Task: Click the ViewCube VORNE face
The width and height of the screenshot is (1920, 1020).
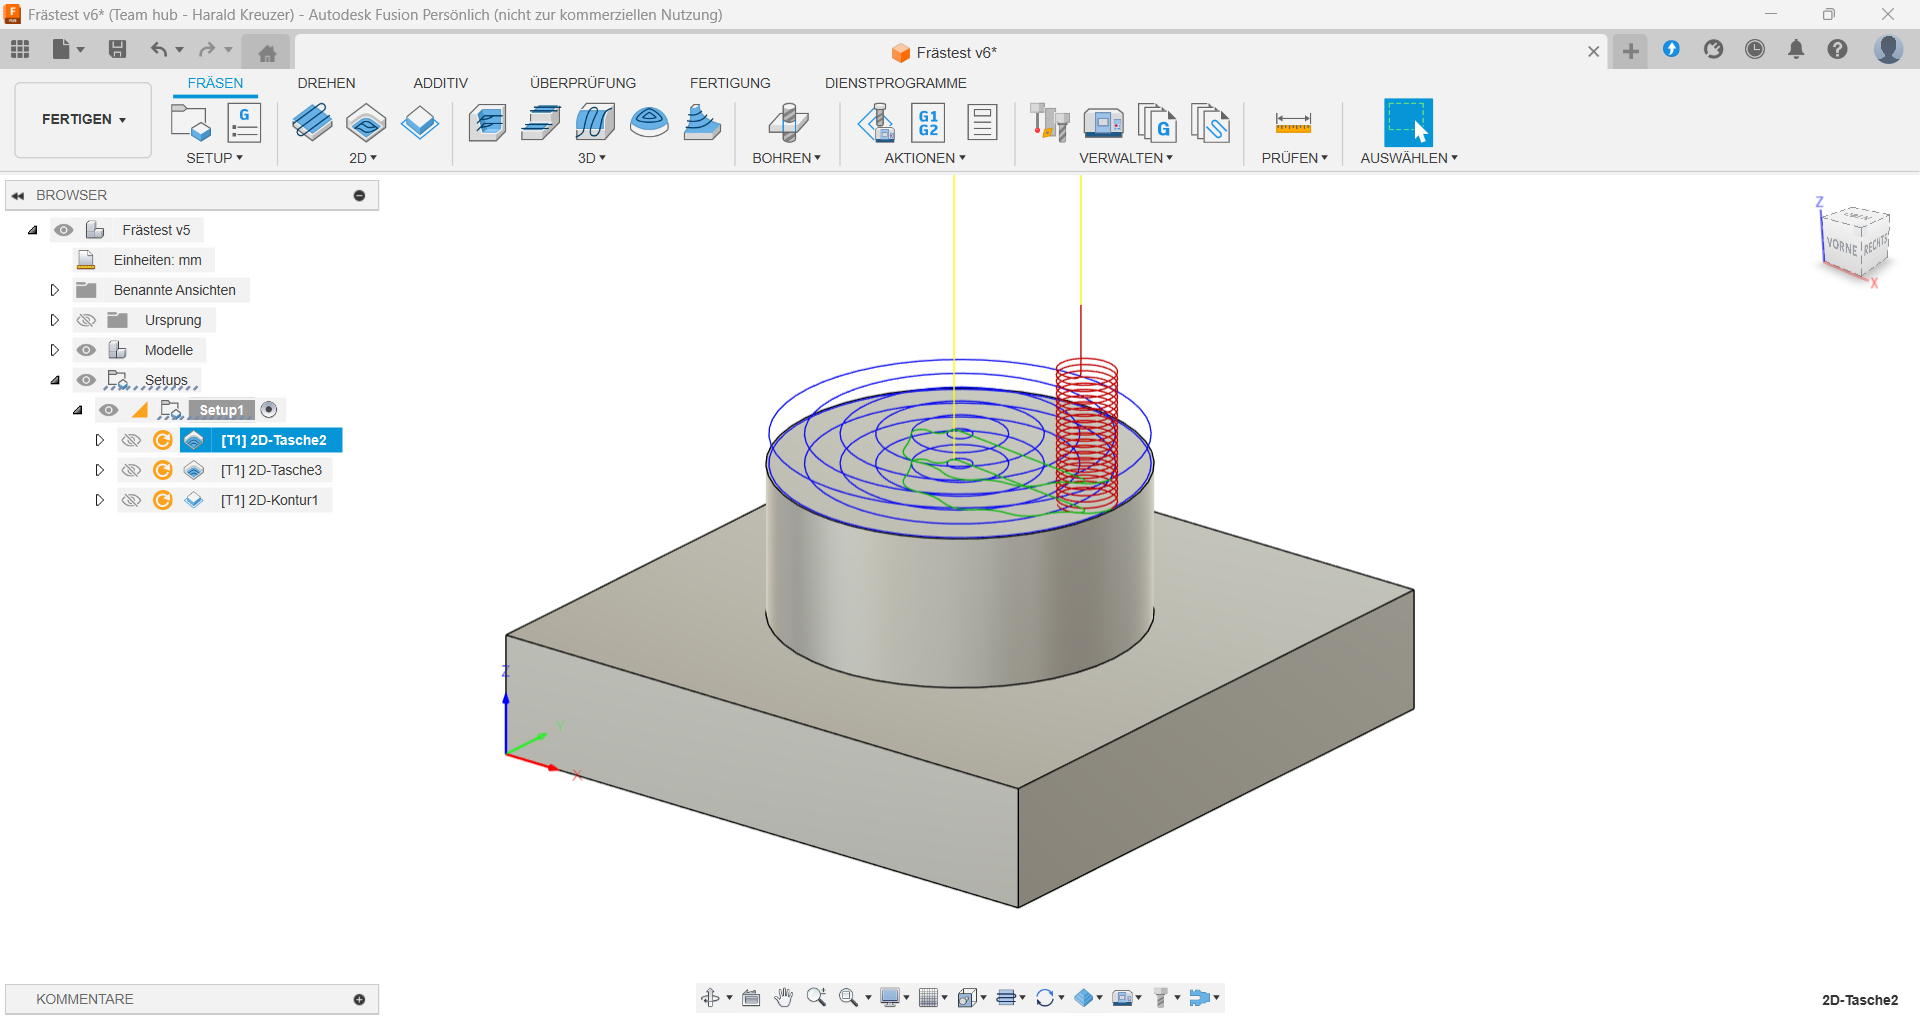Action: pyautogui.click(x=1841, y=246)
